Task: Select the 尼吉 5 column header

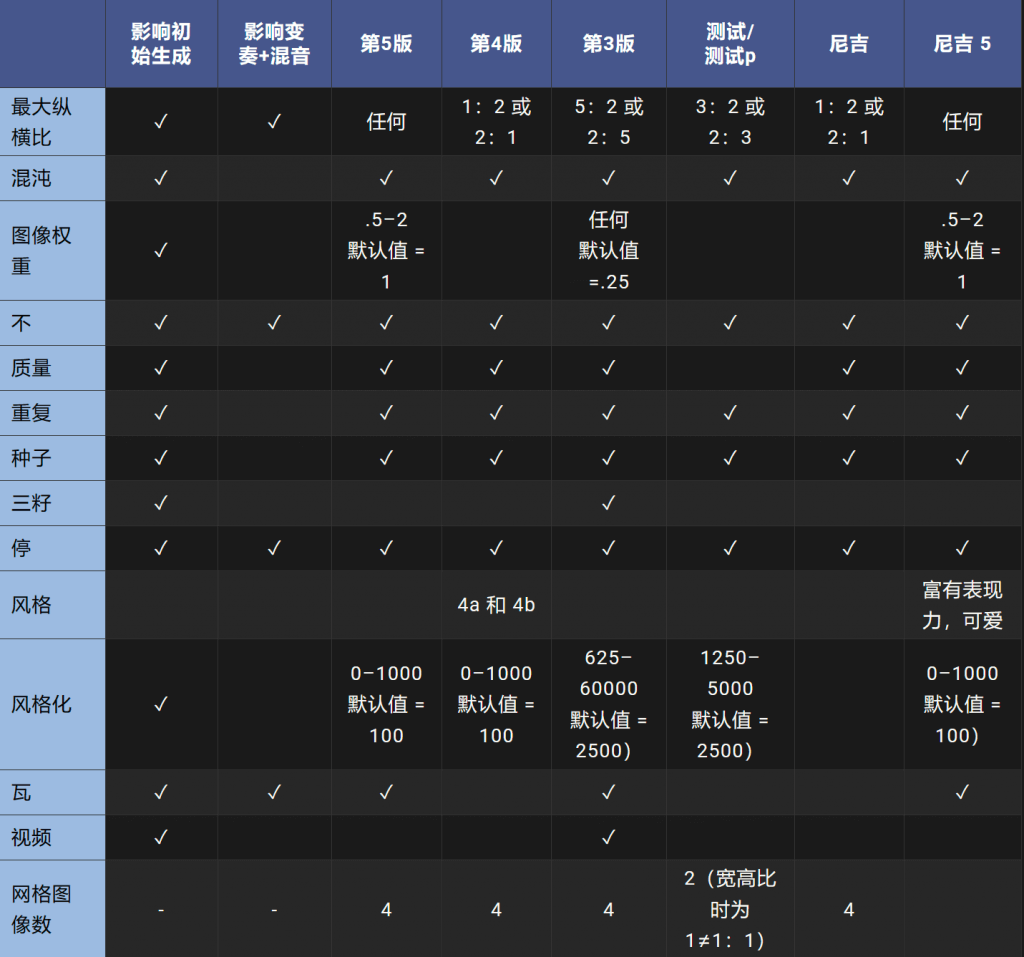Action: pyautogui.click(x=962, y=43)
